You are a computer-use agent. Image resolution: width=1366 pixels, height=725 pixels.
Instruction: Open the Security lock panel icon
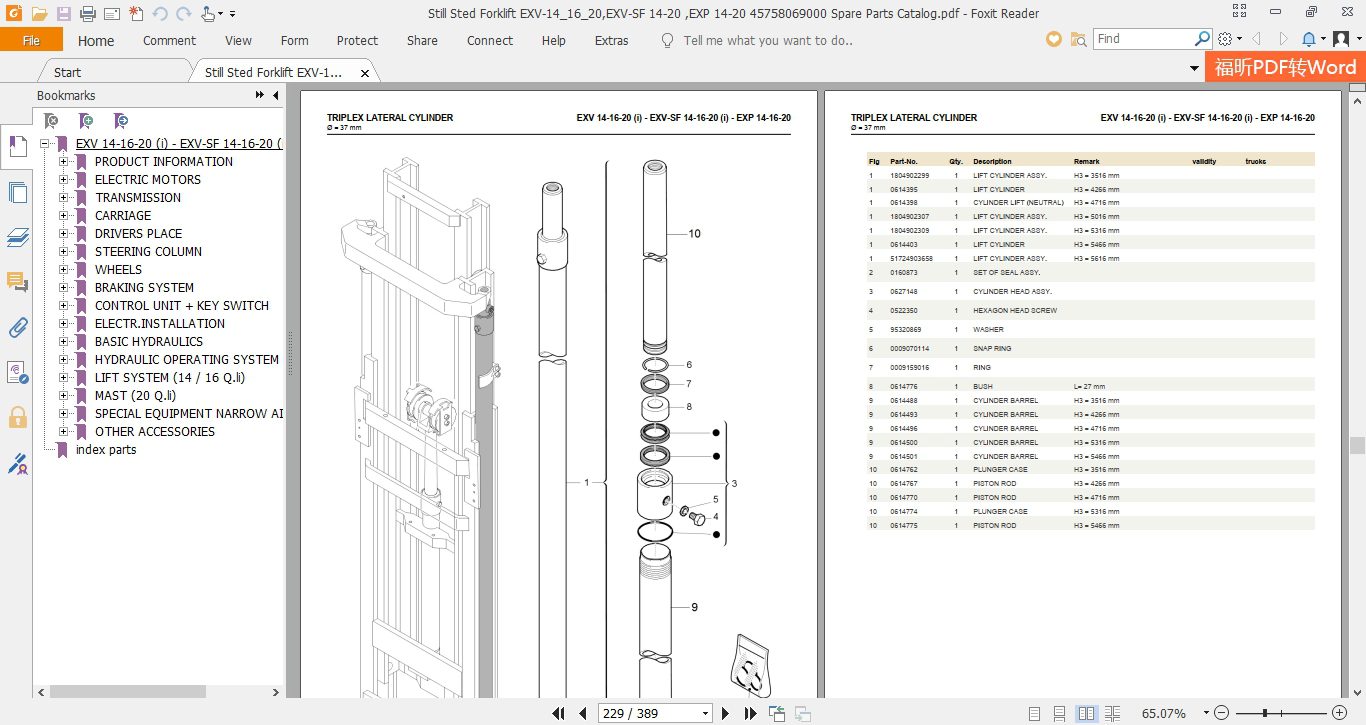(17, 417)
